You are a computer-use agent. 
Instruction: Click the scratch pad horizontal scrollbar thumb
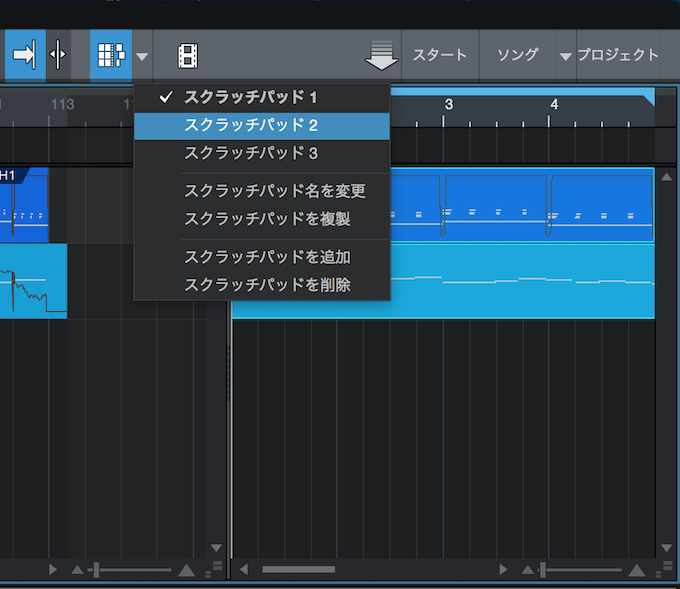coord(299,569)
